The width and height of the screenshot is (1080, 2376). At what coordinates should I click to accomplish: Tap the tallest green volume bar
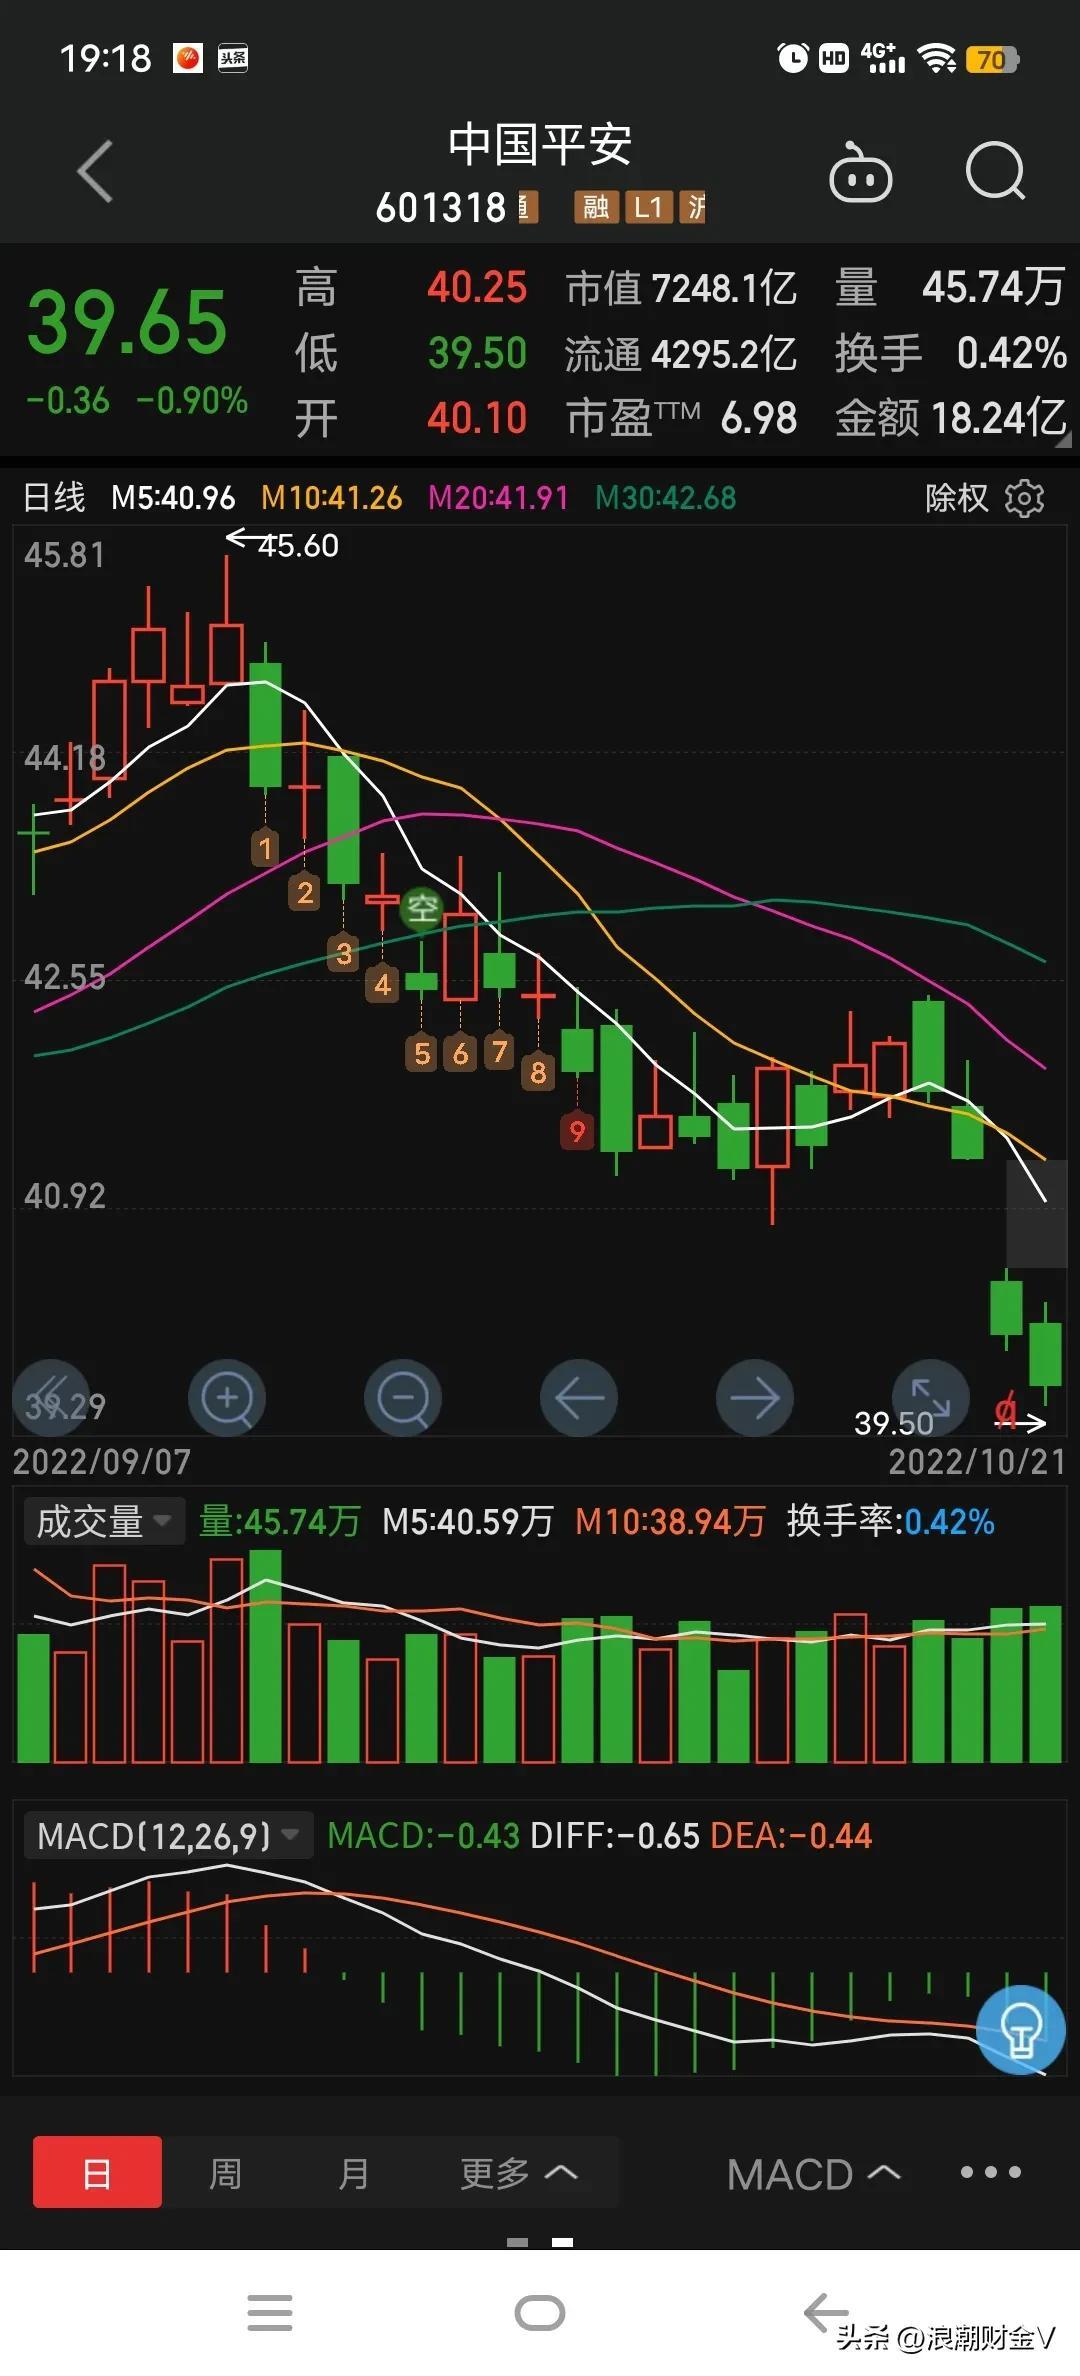(x=265, y=1655)
